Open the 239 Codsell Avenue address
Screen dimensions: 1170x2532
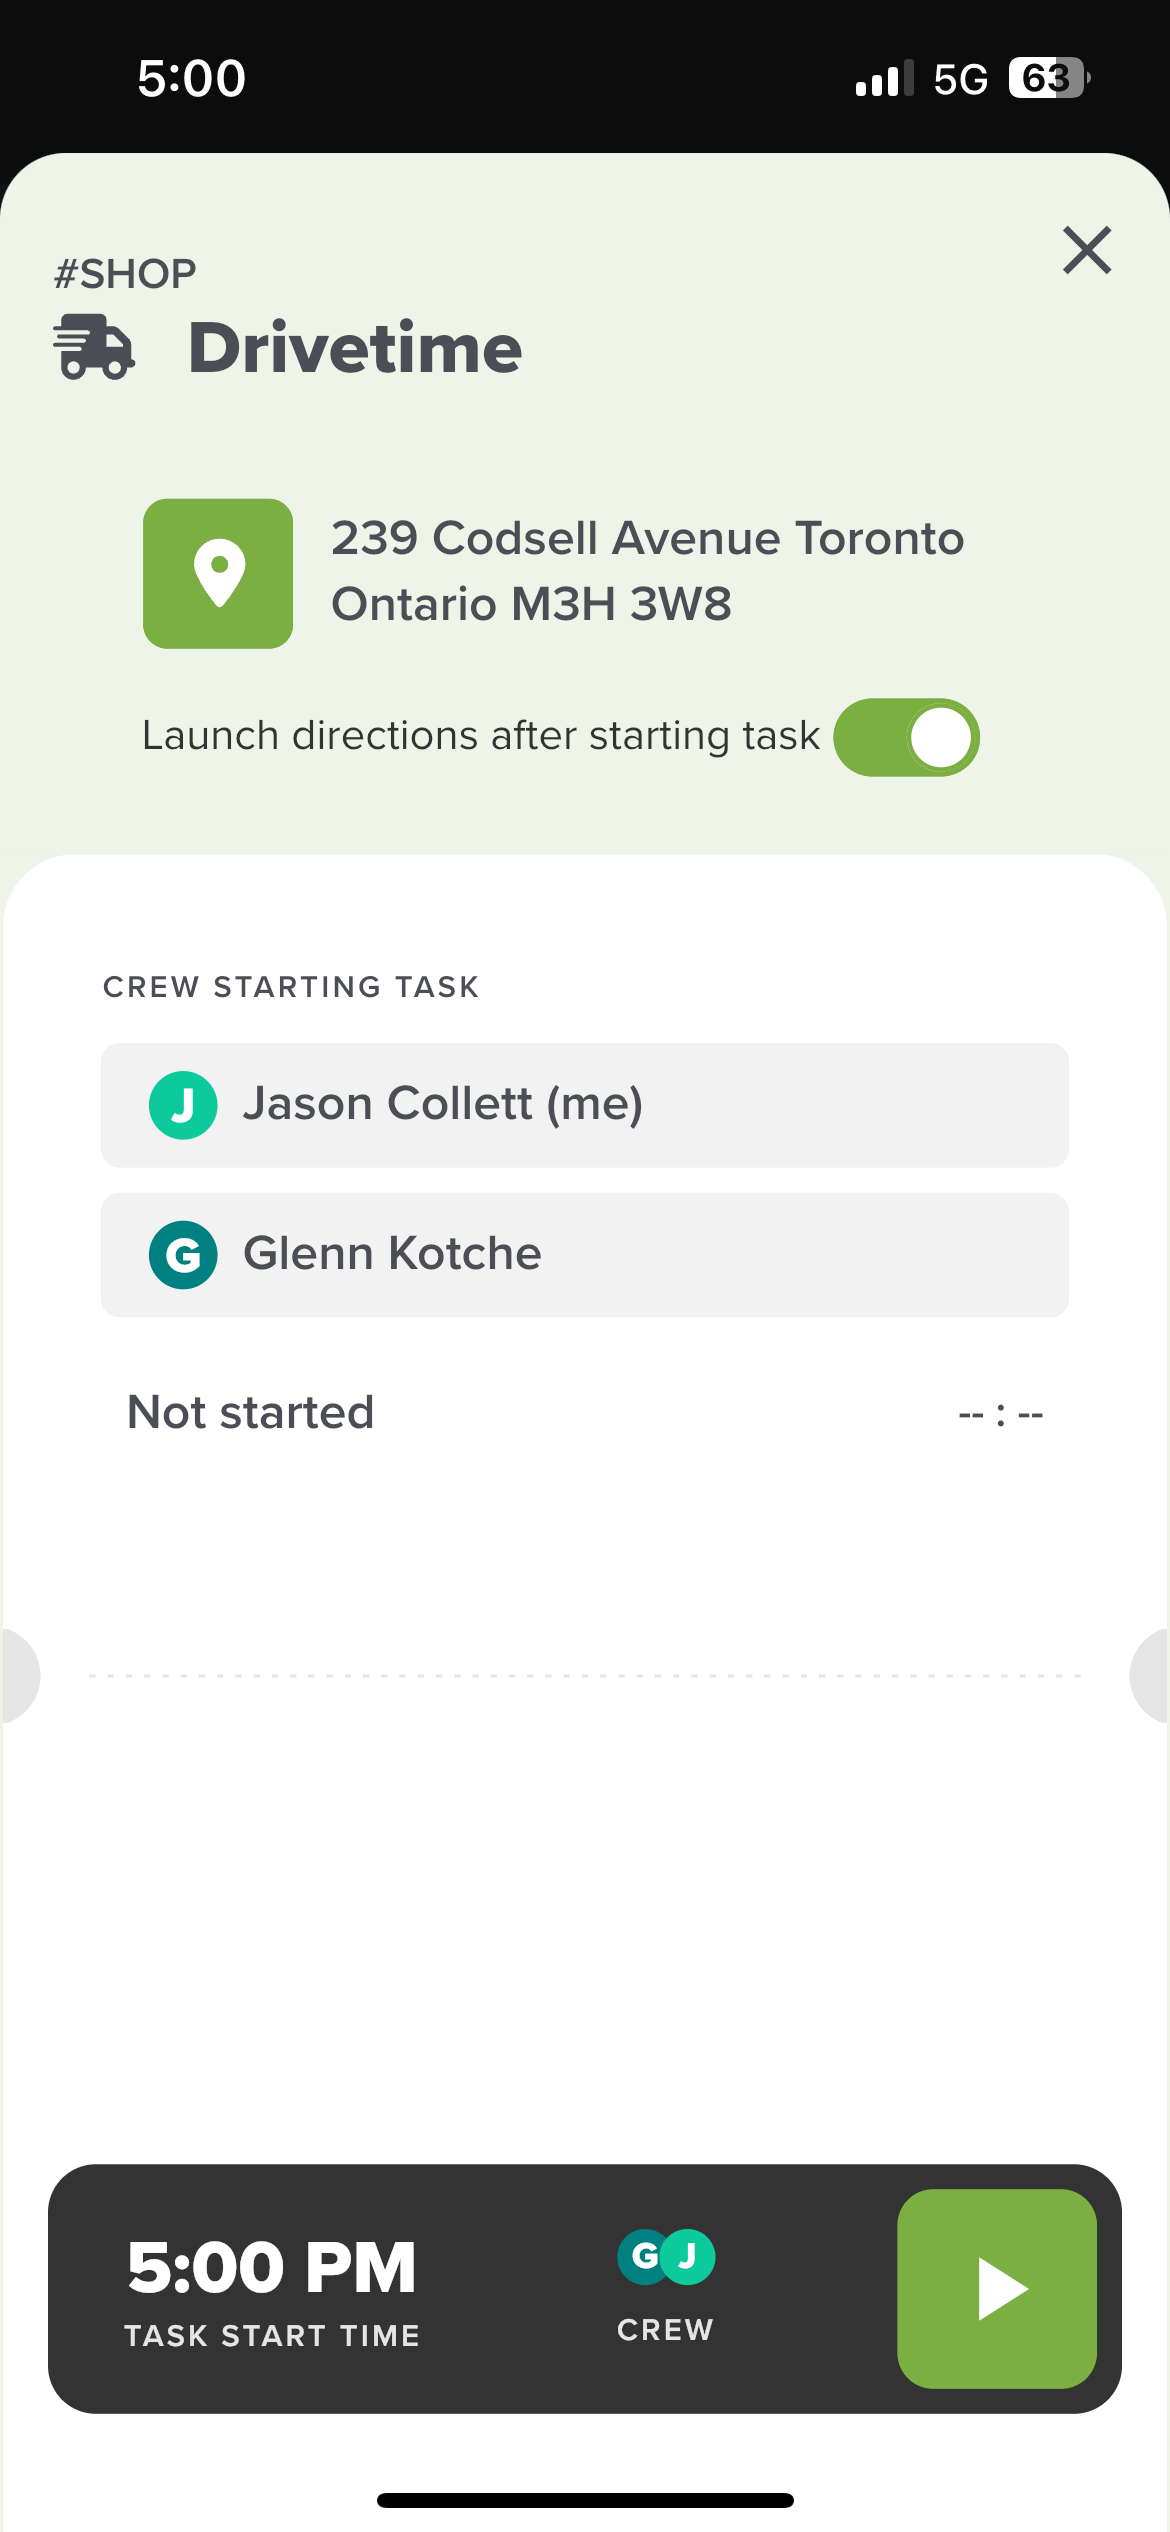point(647,571)
